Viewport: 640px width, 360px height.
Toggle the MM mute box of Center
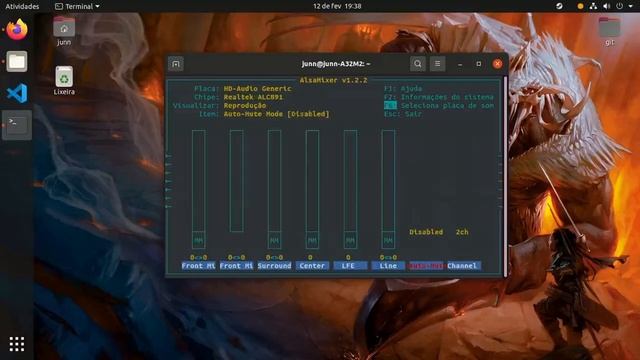(x=312, y=240)
